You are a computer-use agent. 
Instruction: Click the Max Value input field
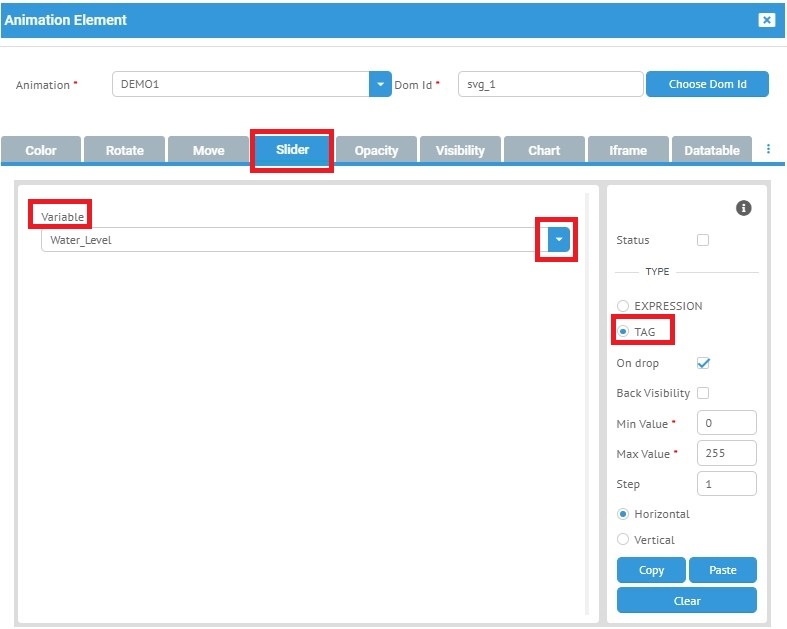click(726, 453)
